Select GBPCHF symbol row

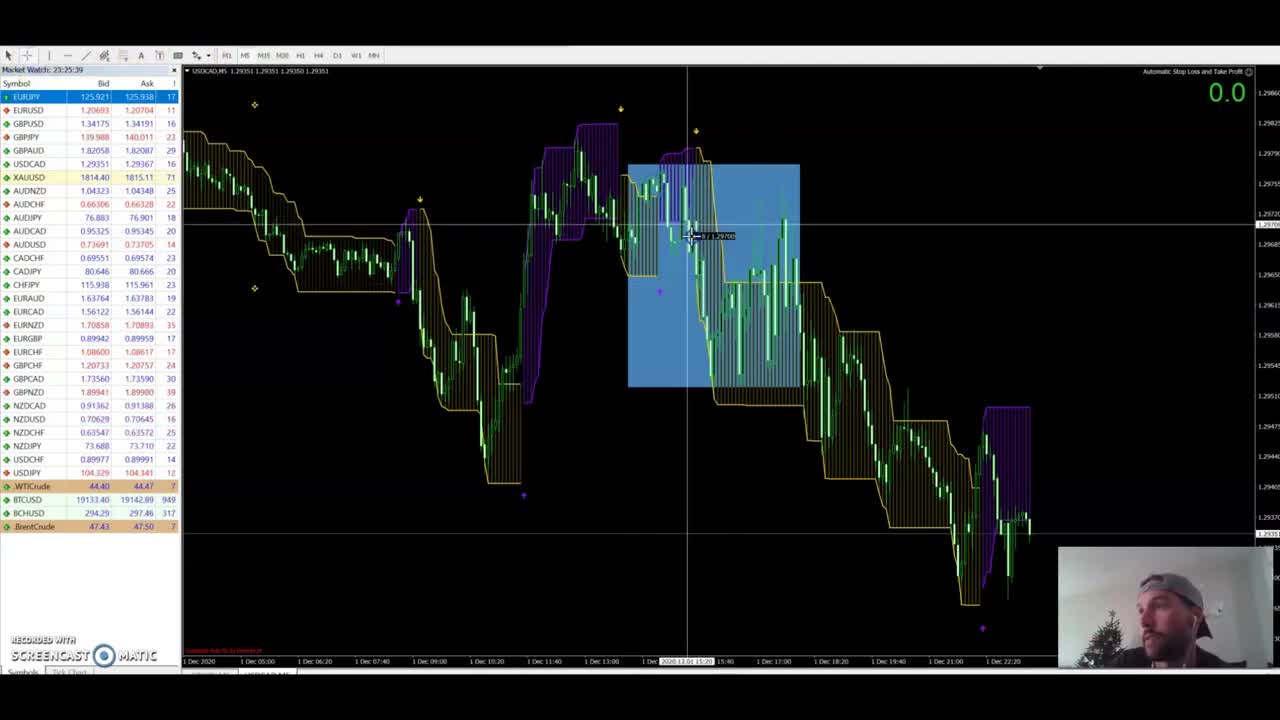tap(90, 365)
